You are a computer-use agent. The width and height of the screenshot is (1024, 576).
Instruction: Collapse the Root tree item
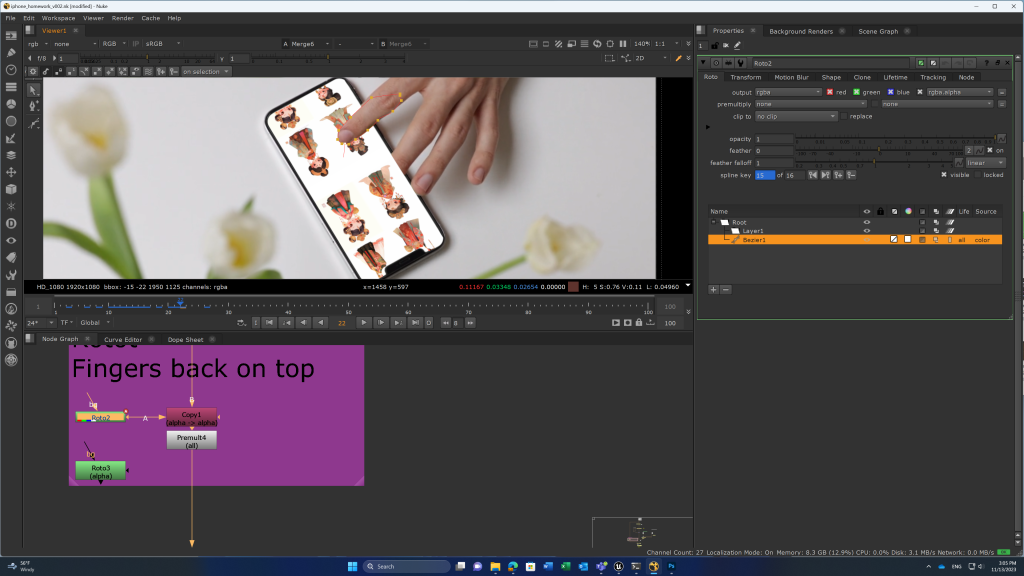(x=714, y=223)
